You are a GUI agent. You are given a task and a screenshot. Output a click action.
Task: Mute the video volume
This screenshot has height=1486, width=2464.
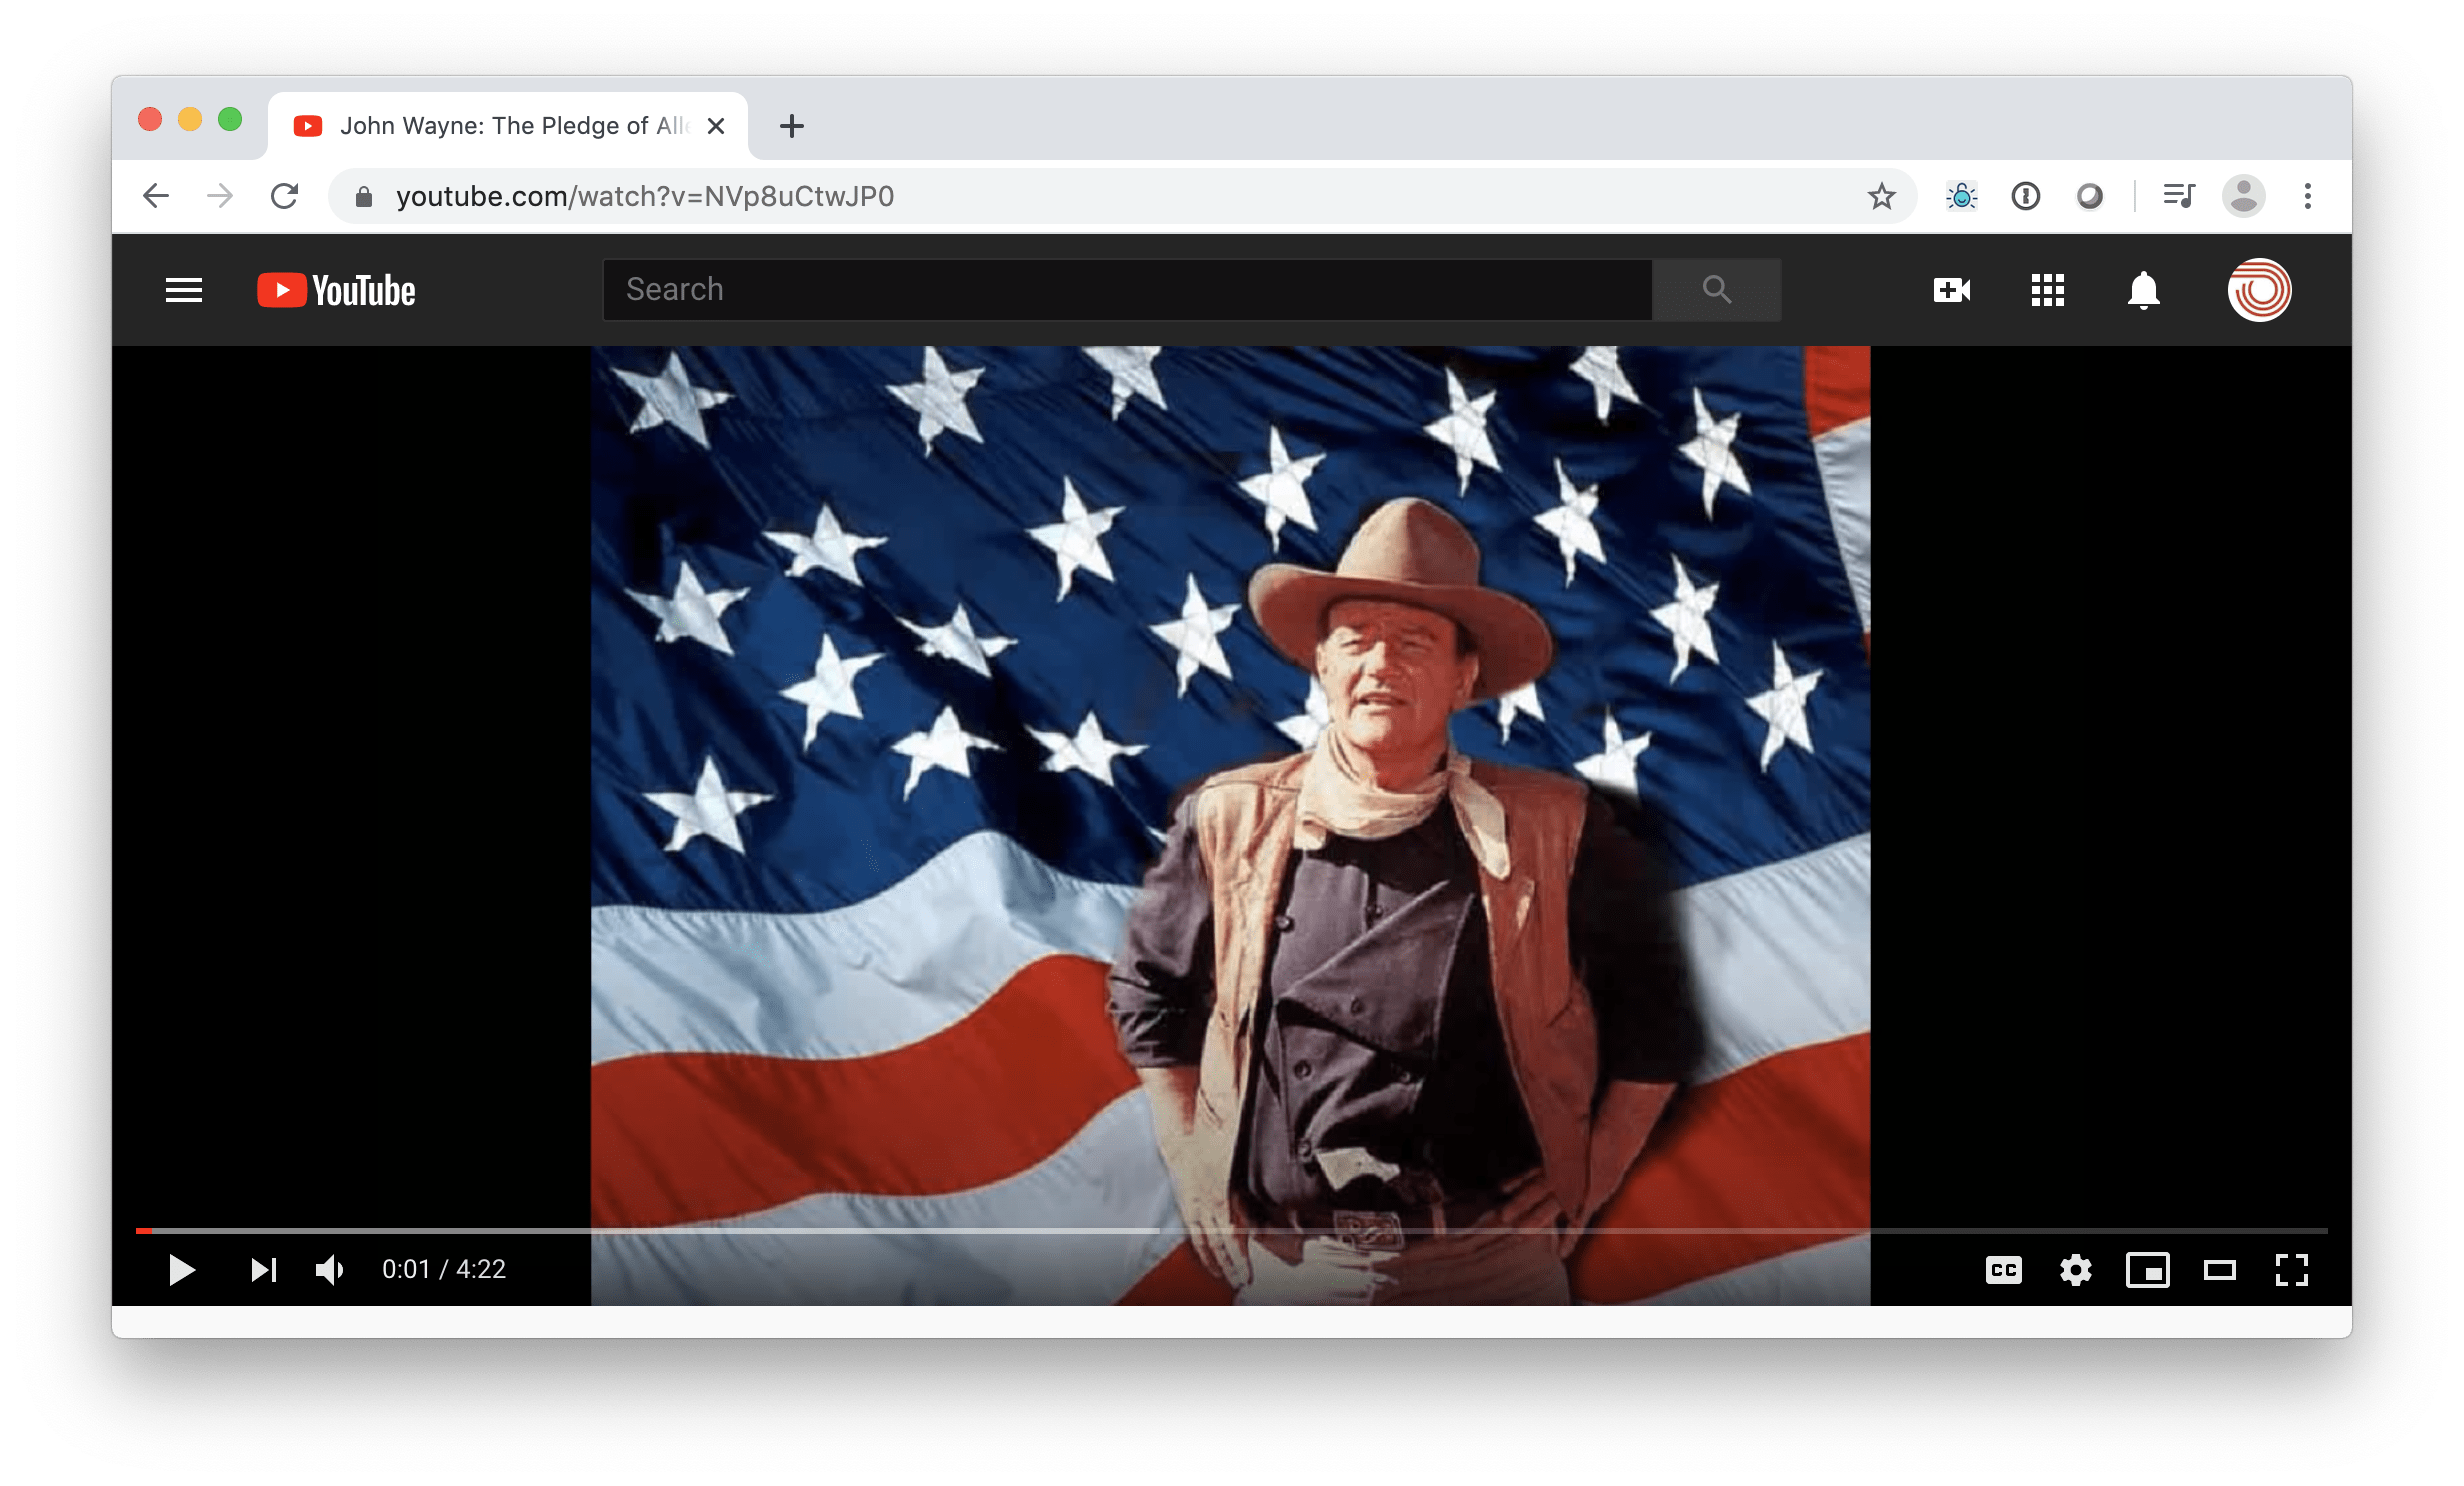[330, 1269]
